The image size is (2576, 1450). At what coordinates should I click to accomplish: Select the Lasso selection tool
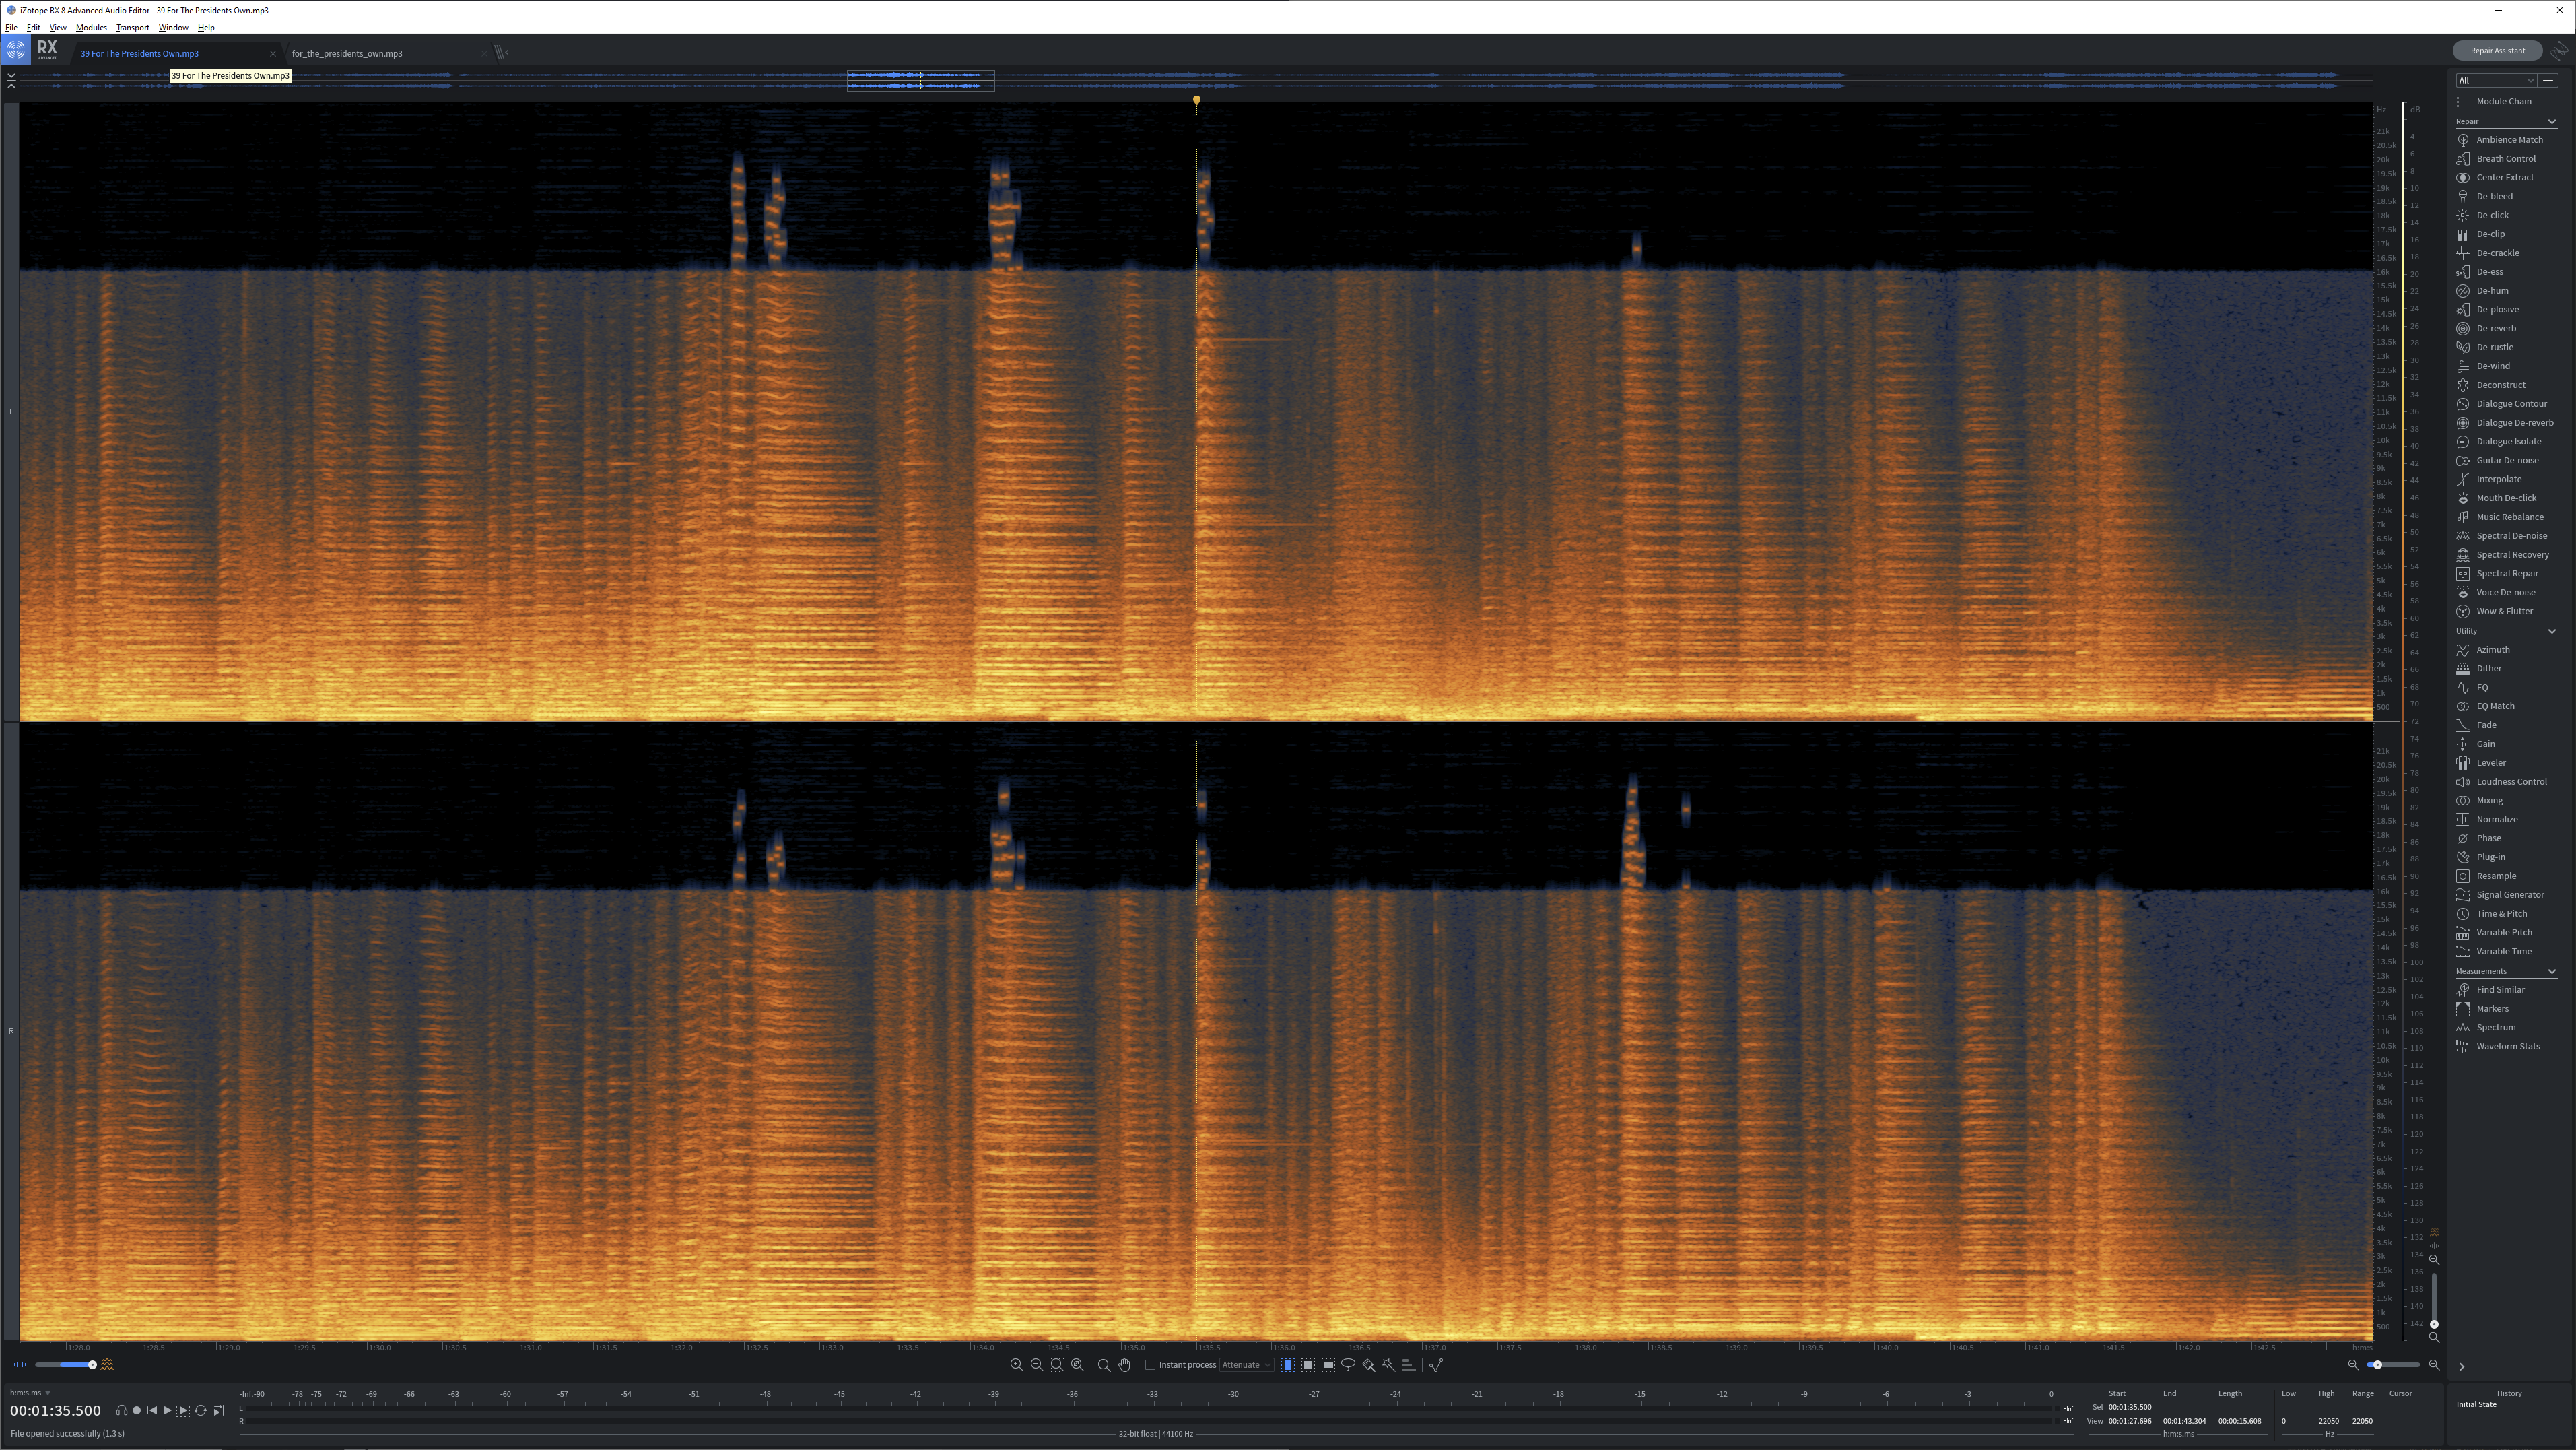[1348, 1365]
